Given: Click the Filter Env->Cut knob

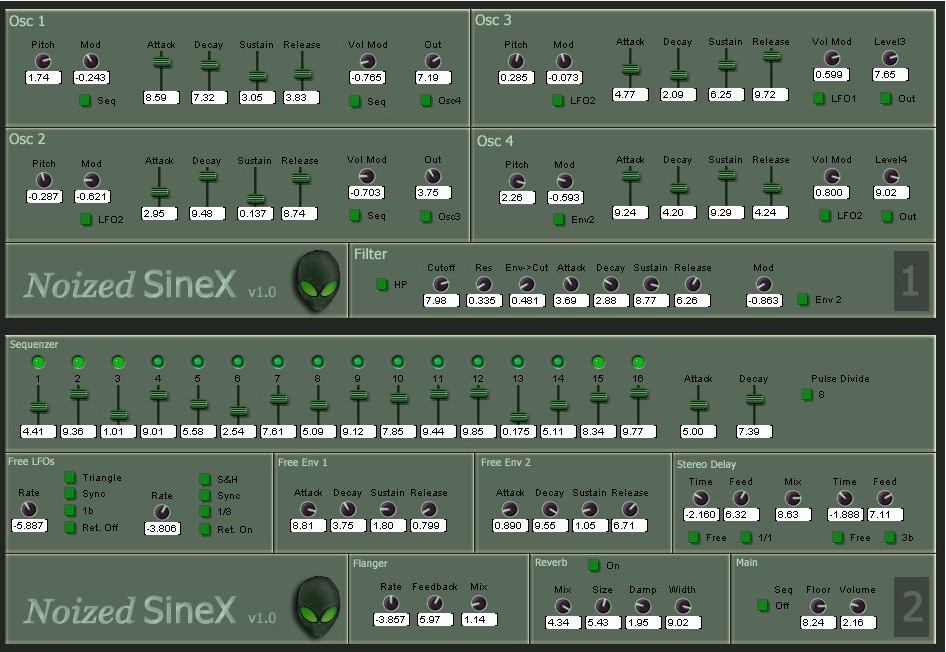Looking at the screenshot, I should click(527, 284).
